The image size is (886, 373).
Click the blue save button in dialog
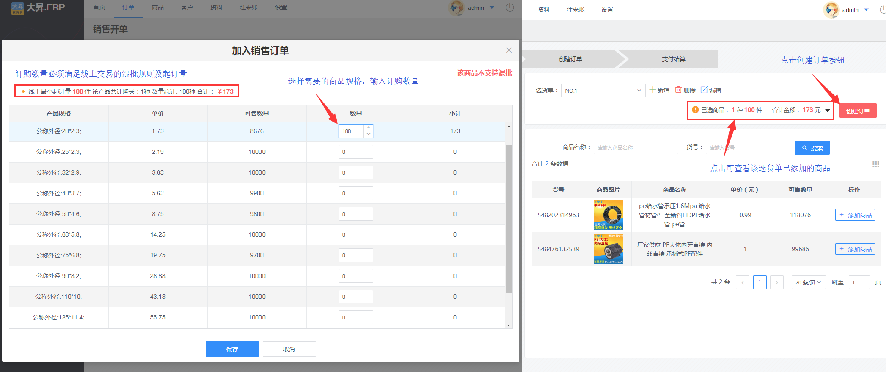tap(232, 349)
